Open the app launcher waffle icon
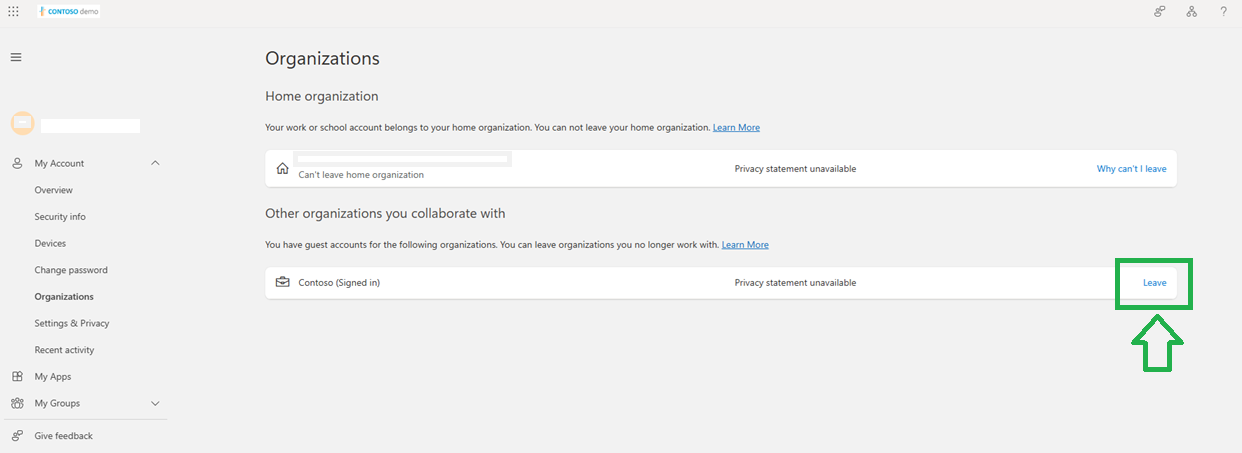The width and height of the screenshot is (1242, 453). pyautogui.click(x=13, y=11)
